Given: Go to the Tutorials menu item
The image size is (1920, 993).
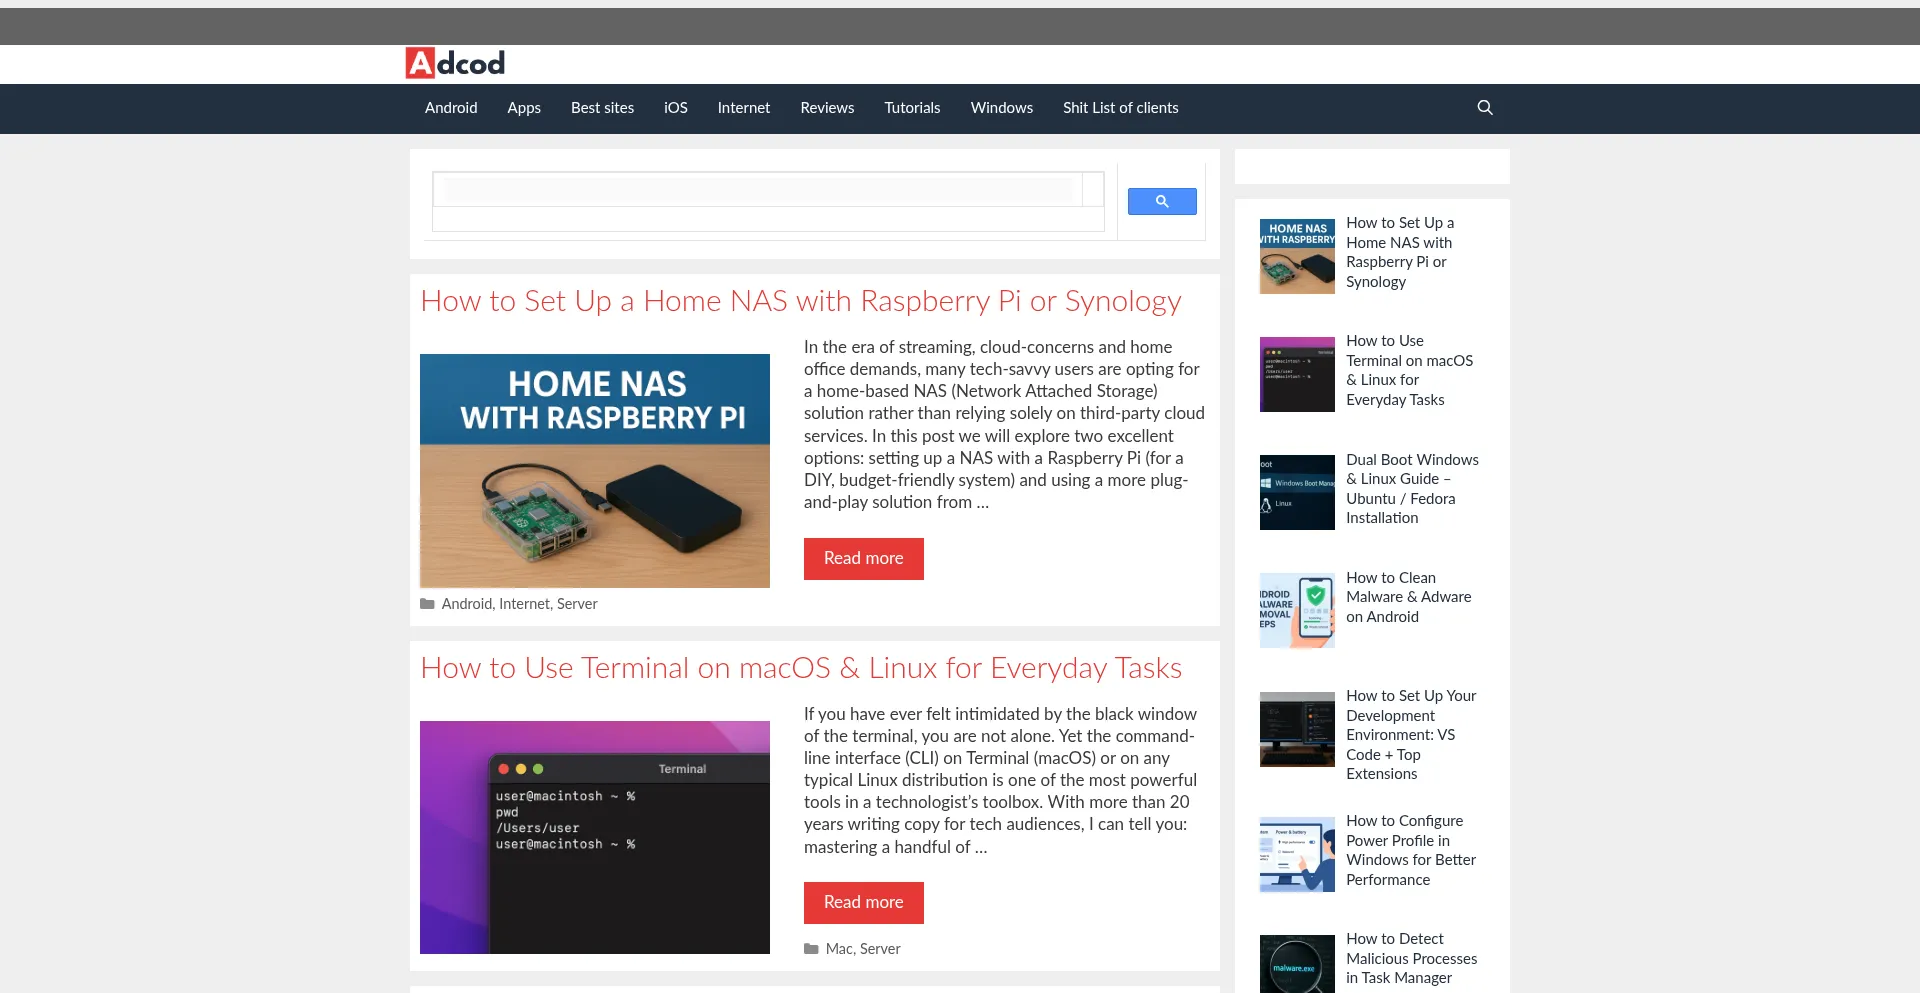Looking at the screenshot, I should tap(912, 108).
